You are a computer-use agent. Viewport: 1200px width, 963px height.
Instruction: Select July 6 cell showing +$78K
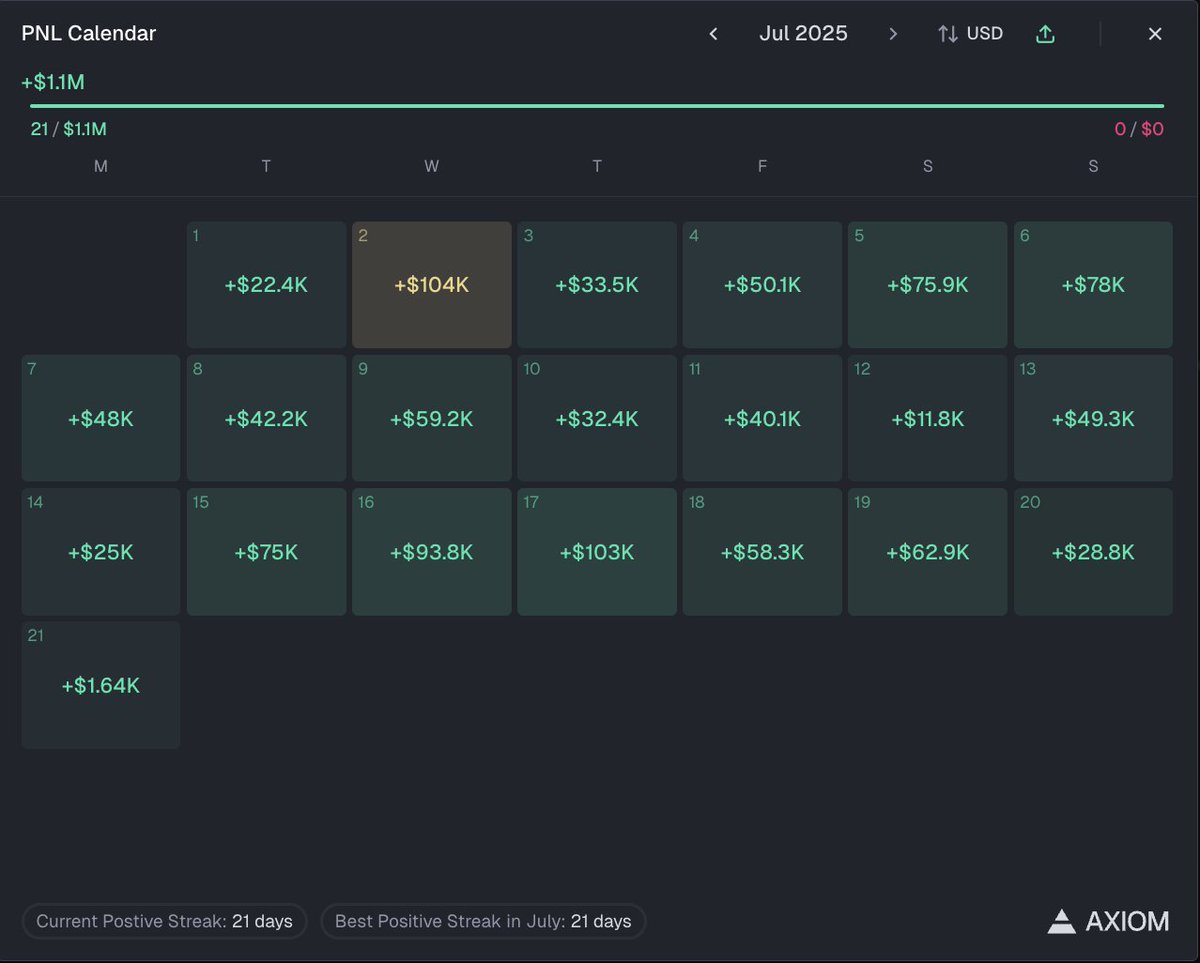click(1093, 285)
